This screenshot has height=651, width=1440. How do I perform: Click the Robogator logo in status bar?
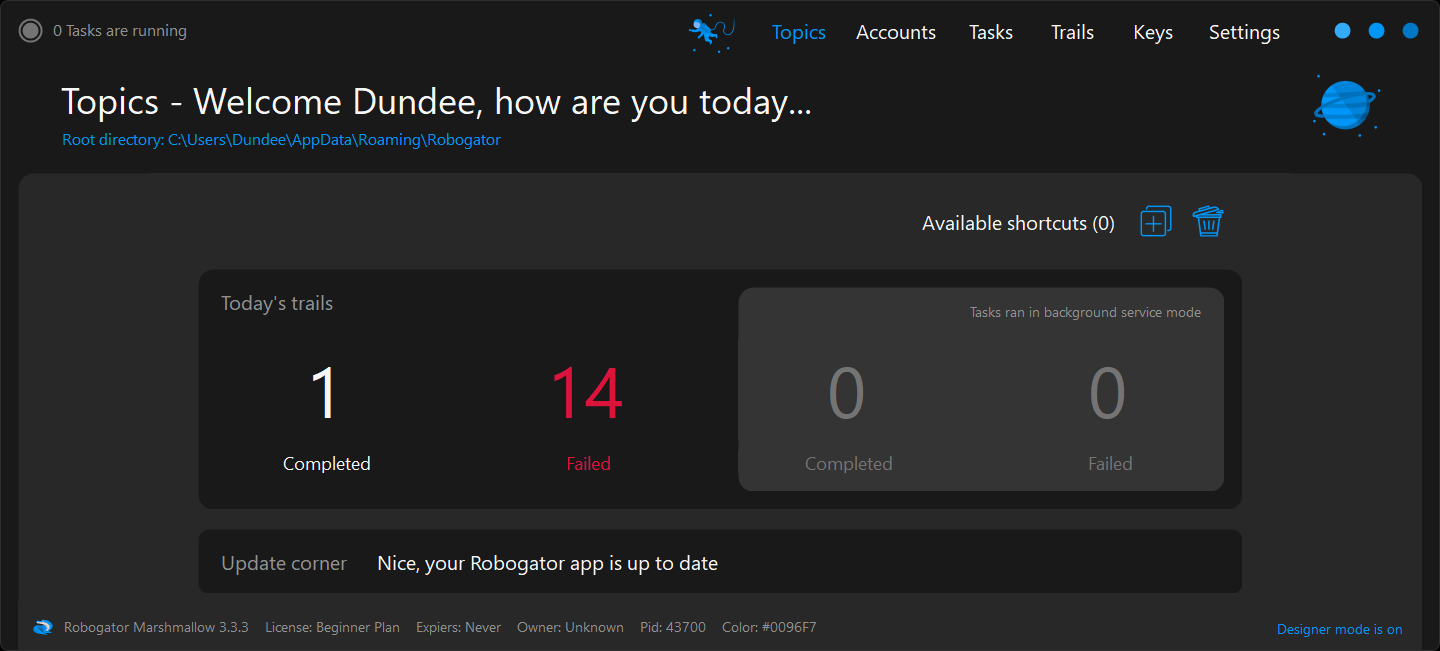pos(43,628)
